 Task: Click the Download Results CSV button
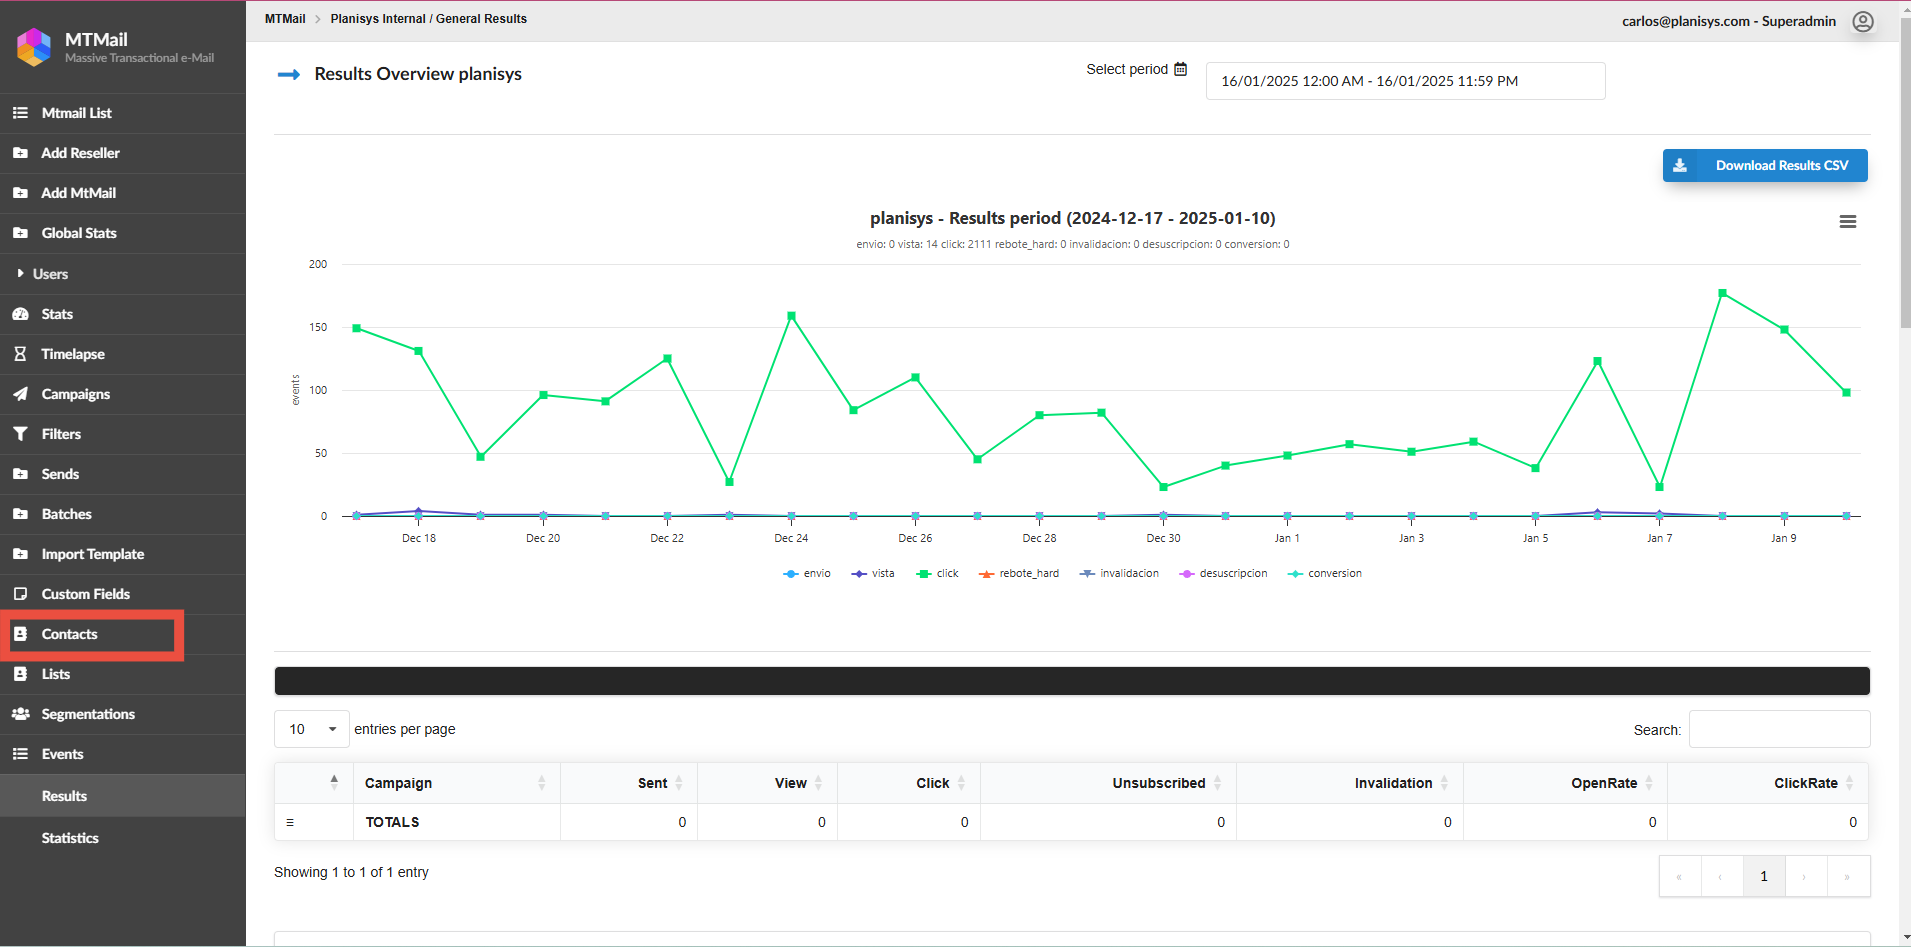(1764, 166)
